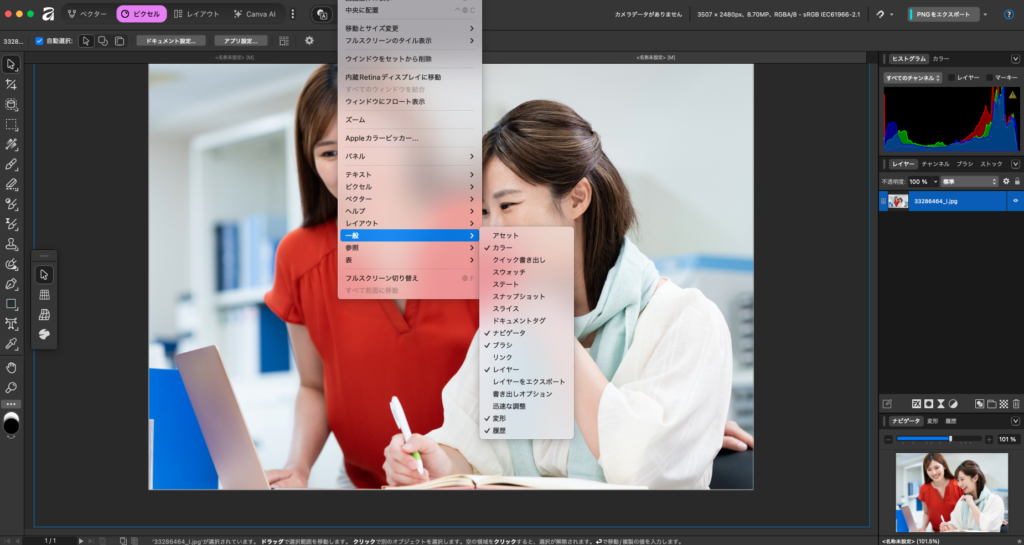
Task: Toggle the 自動選択 checkbox
Action: [x=39, y=41]
